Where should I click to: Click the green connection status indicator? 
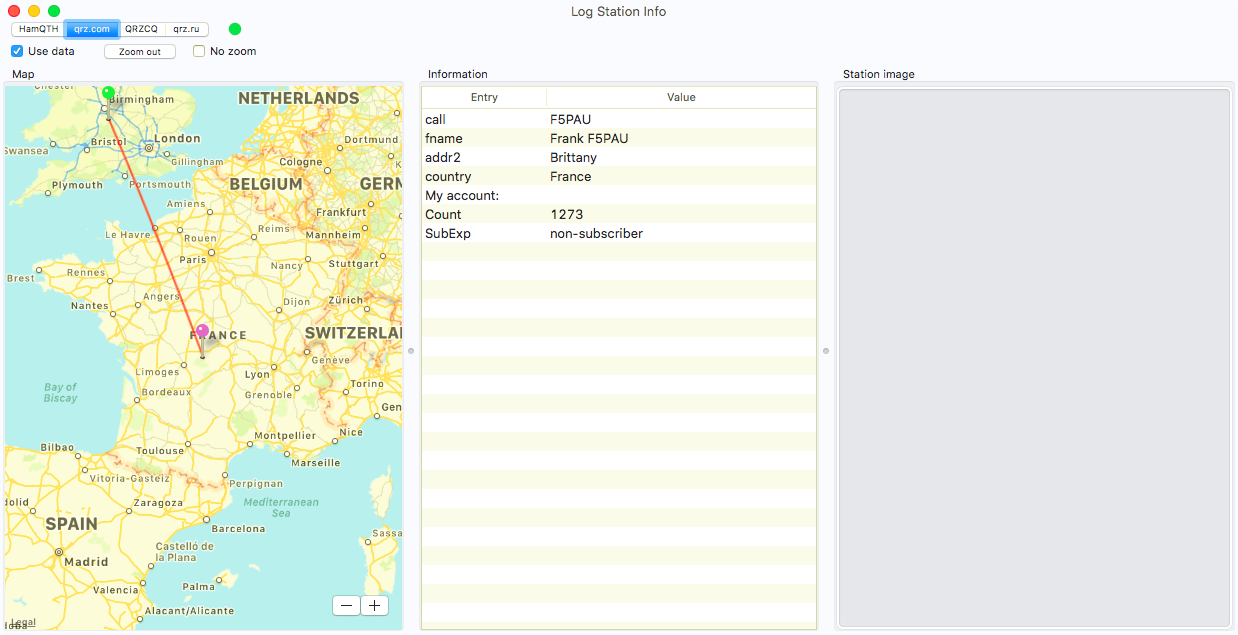point(235,29)
